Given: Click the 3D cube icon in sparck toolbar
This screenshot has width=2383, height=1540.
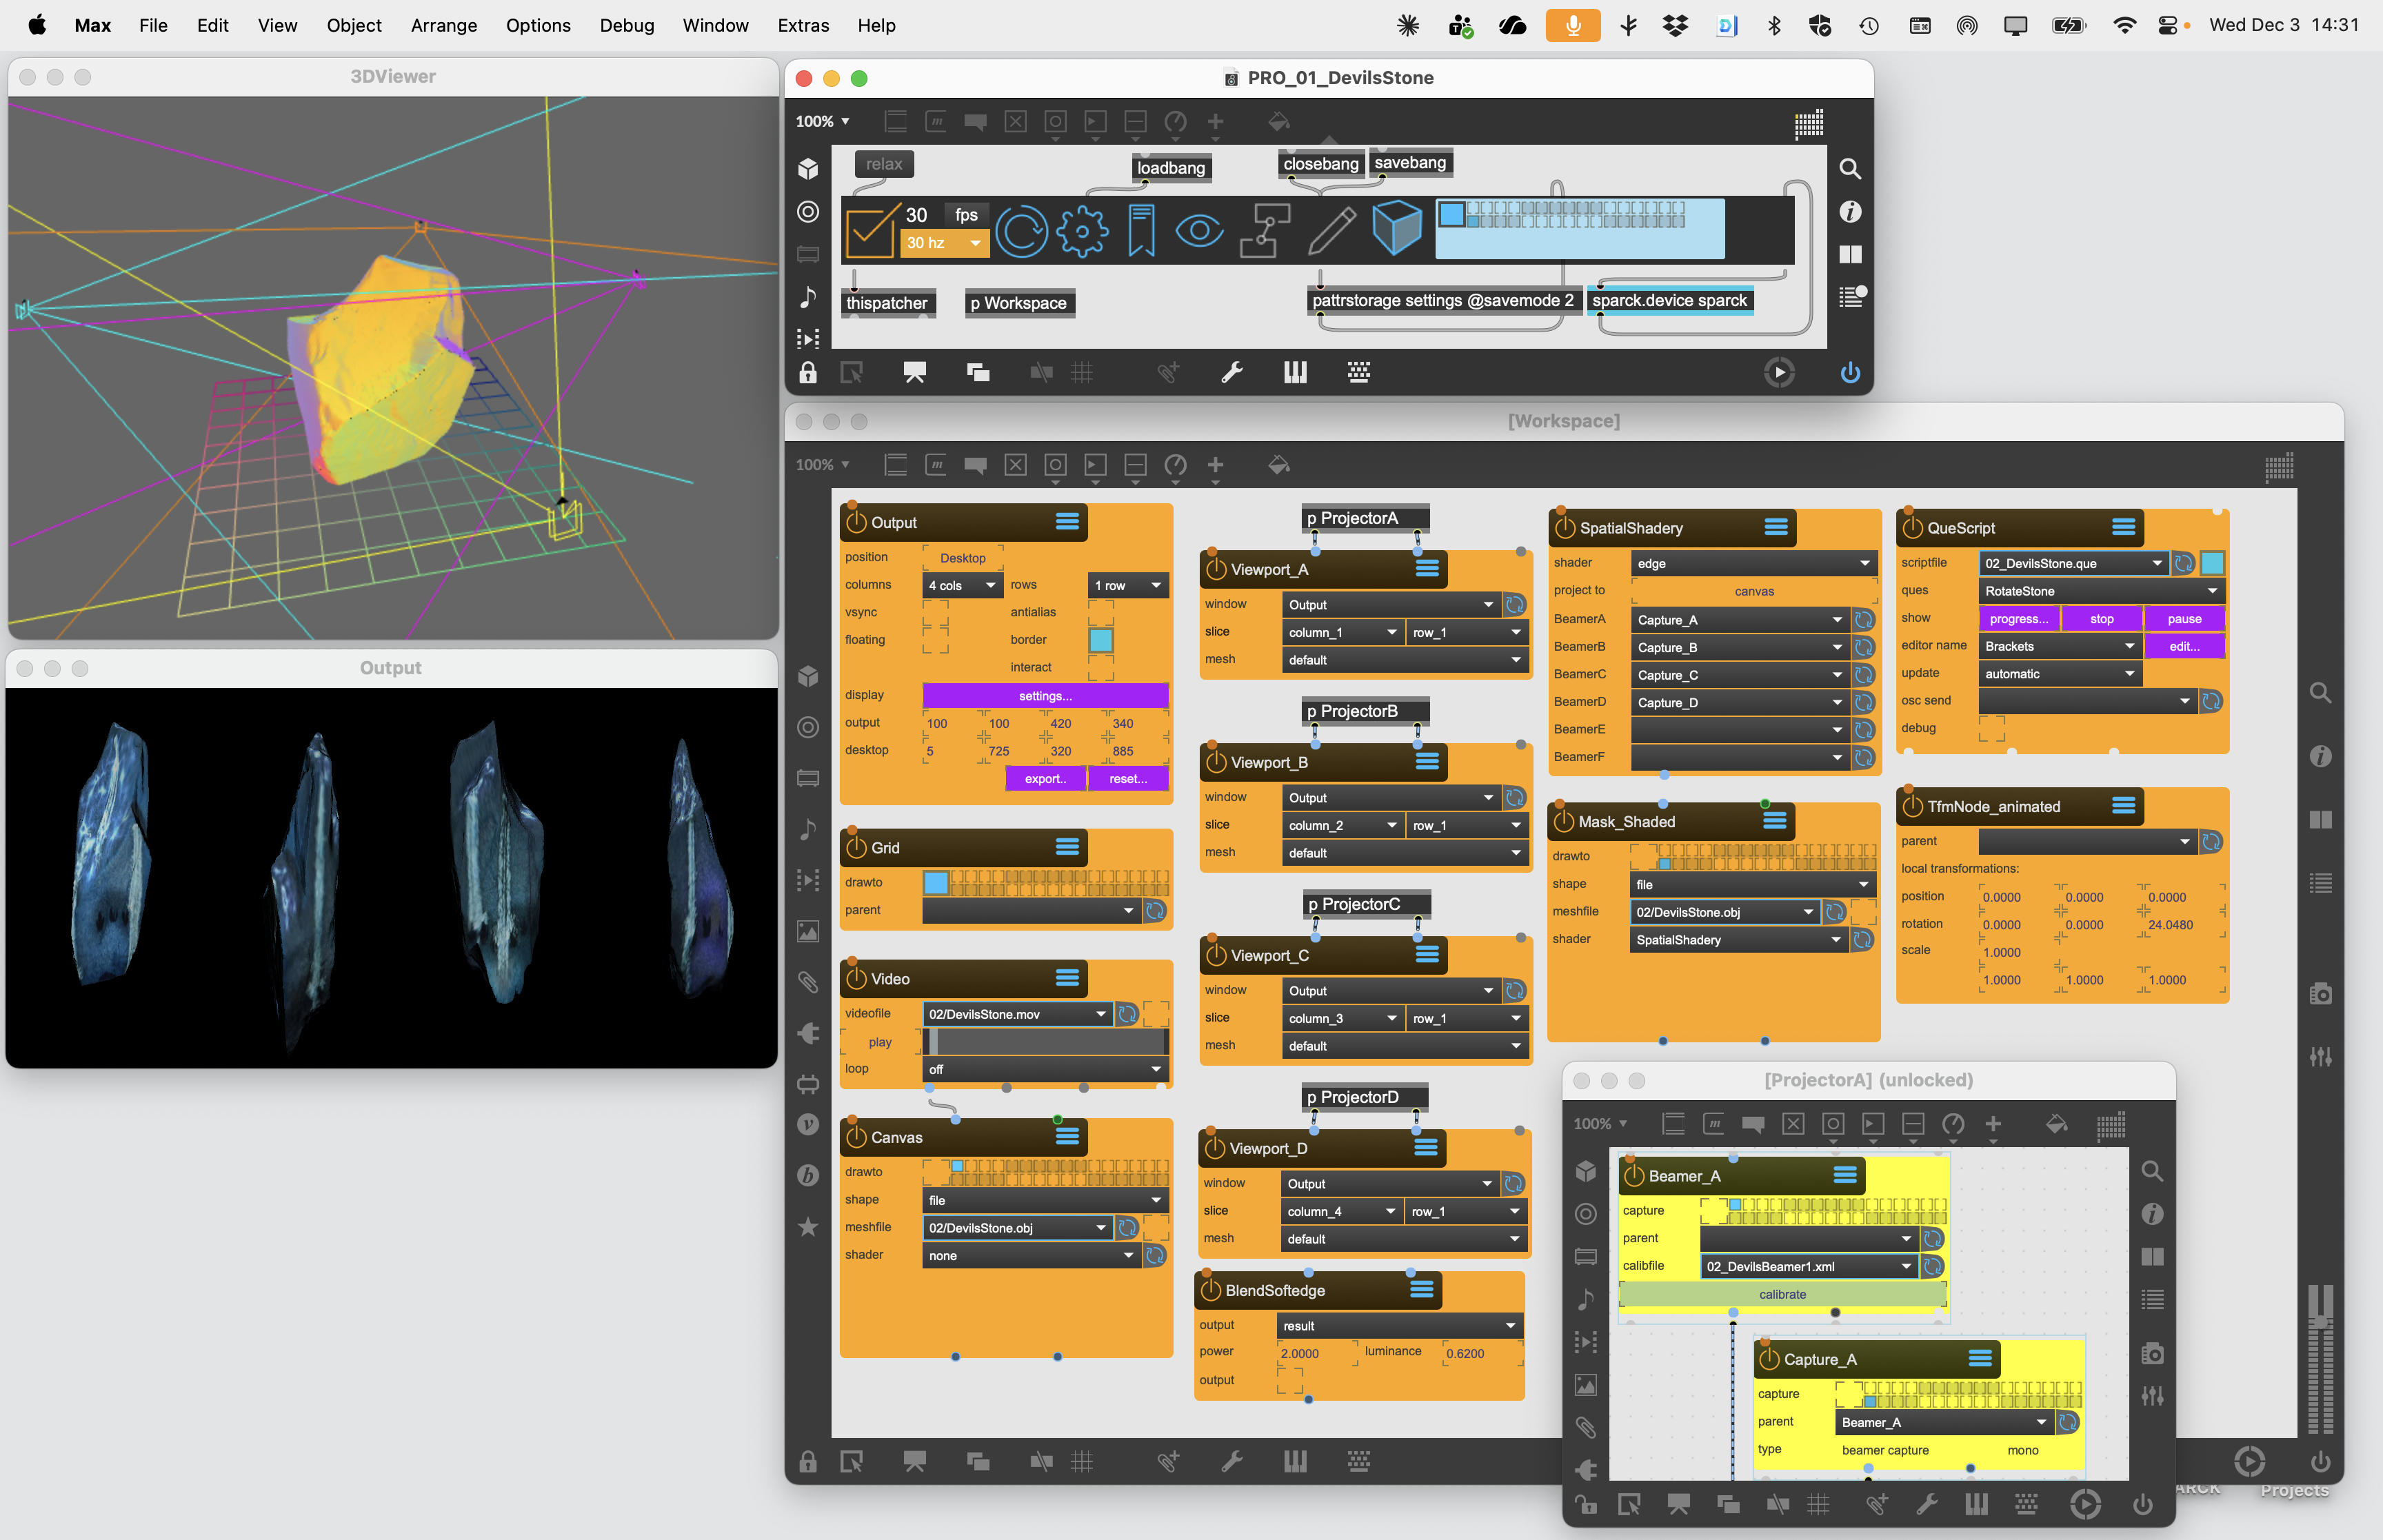Looking at the screenshot, I should 1396,229.
